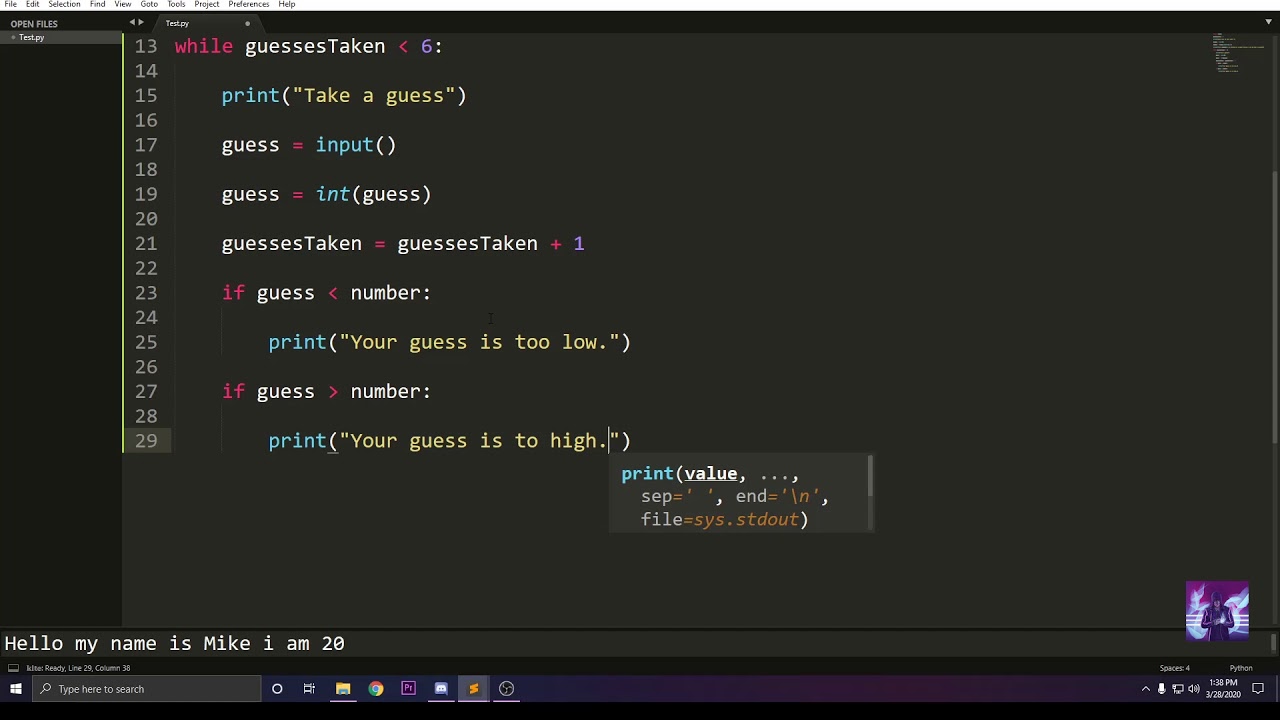Open the Project menu
Screen dimensions: 1280x720
[207, 4]
